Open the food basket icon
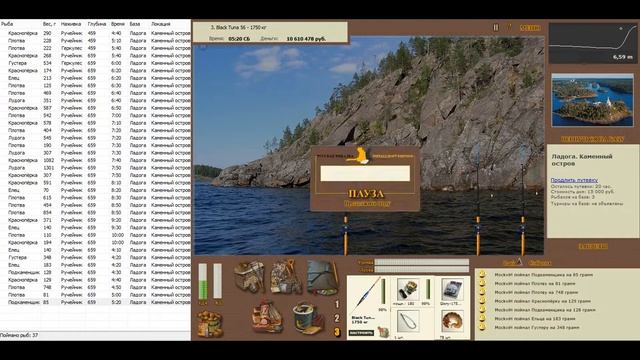 267,317
